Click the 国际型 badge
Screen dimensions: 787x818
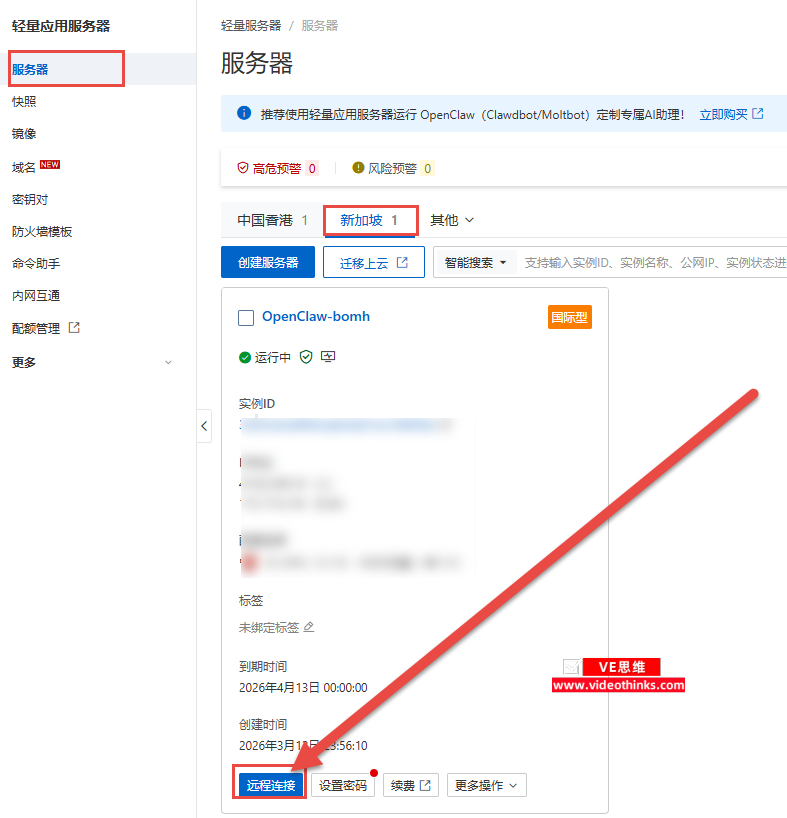click(570, 317)
